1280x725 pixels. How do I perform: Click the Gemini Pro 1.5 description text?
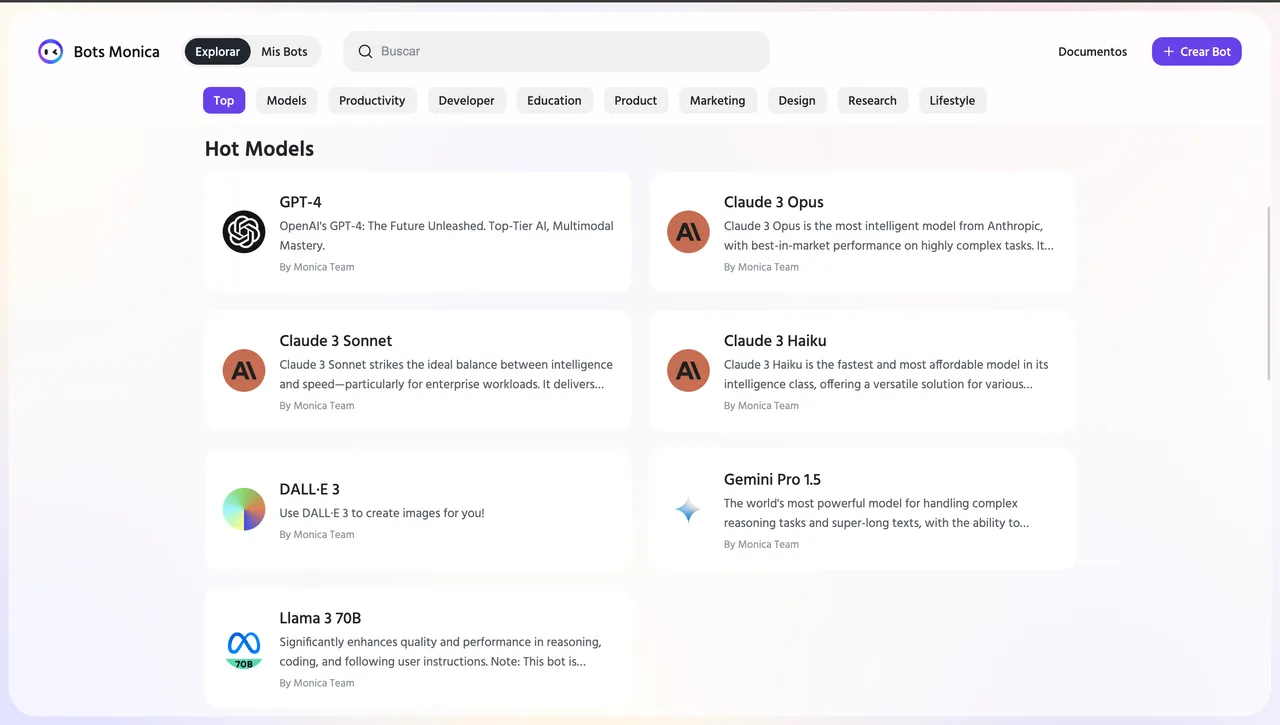tap(877, 513)
